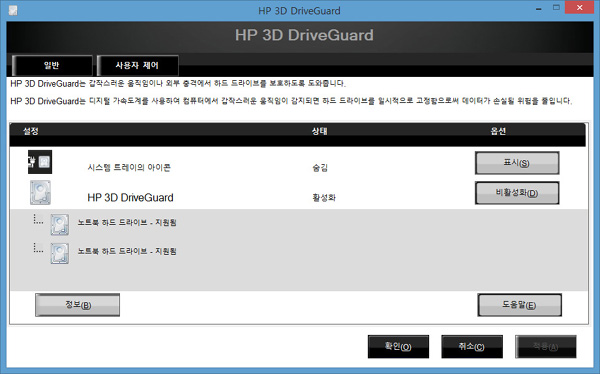This screenshot has height=374, width=600.
Task: Click the greyed 적용(A) apply button
Action: click(546, 347)
